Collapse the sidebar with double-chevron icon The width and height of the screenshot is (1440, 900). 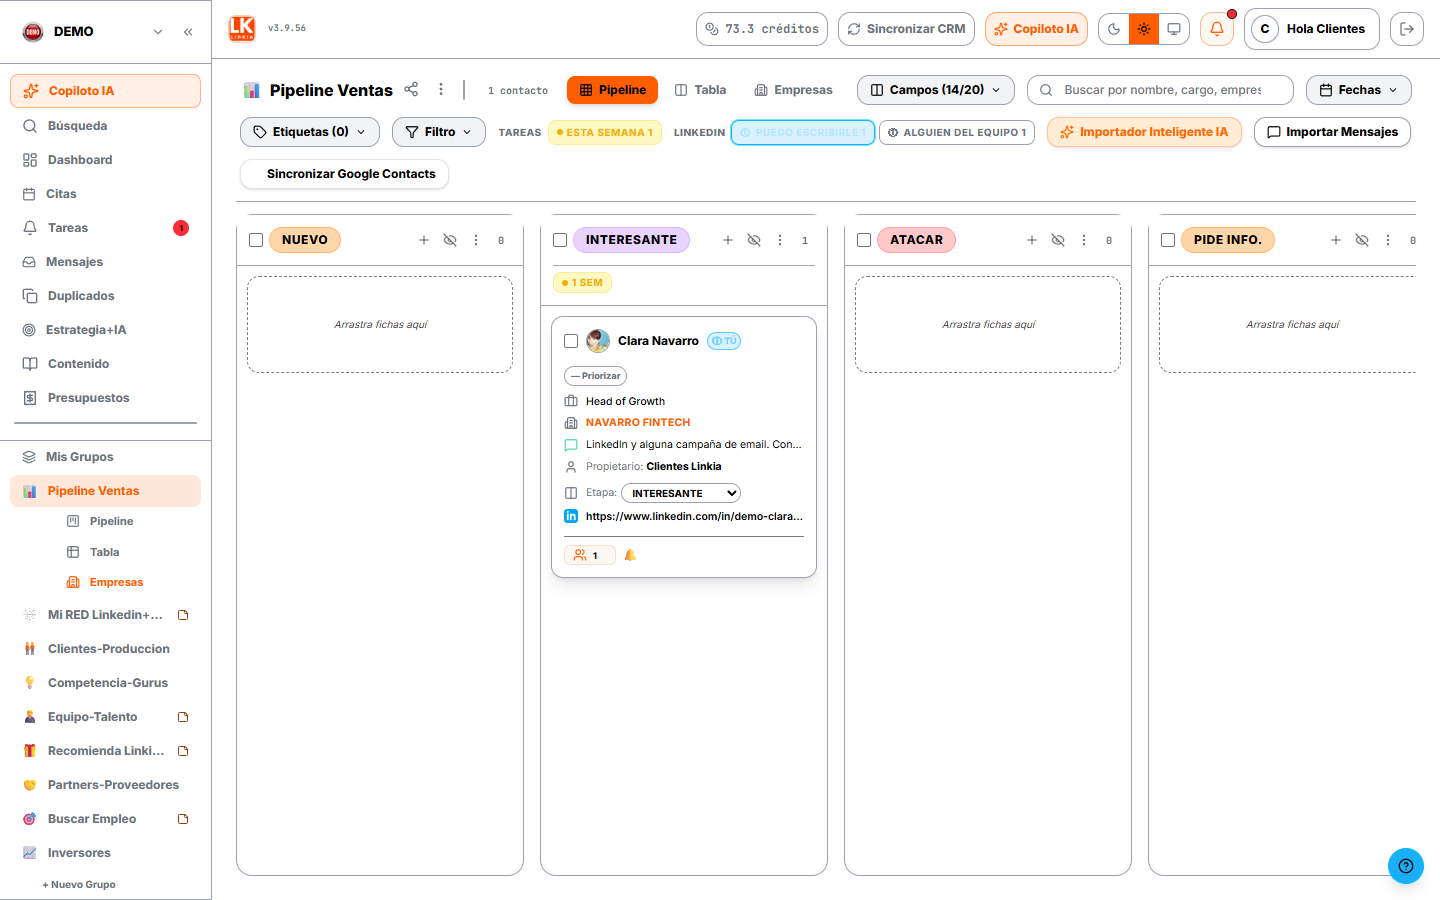pyautogui.click(x=188, y=32)
